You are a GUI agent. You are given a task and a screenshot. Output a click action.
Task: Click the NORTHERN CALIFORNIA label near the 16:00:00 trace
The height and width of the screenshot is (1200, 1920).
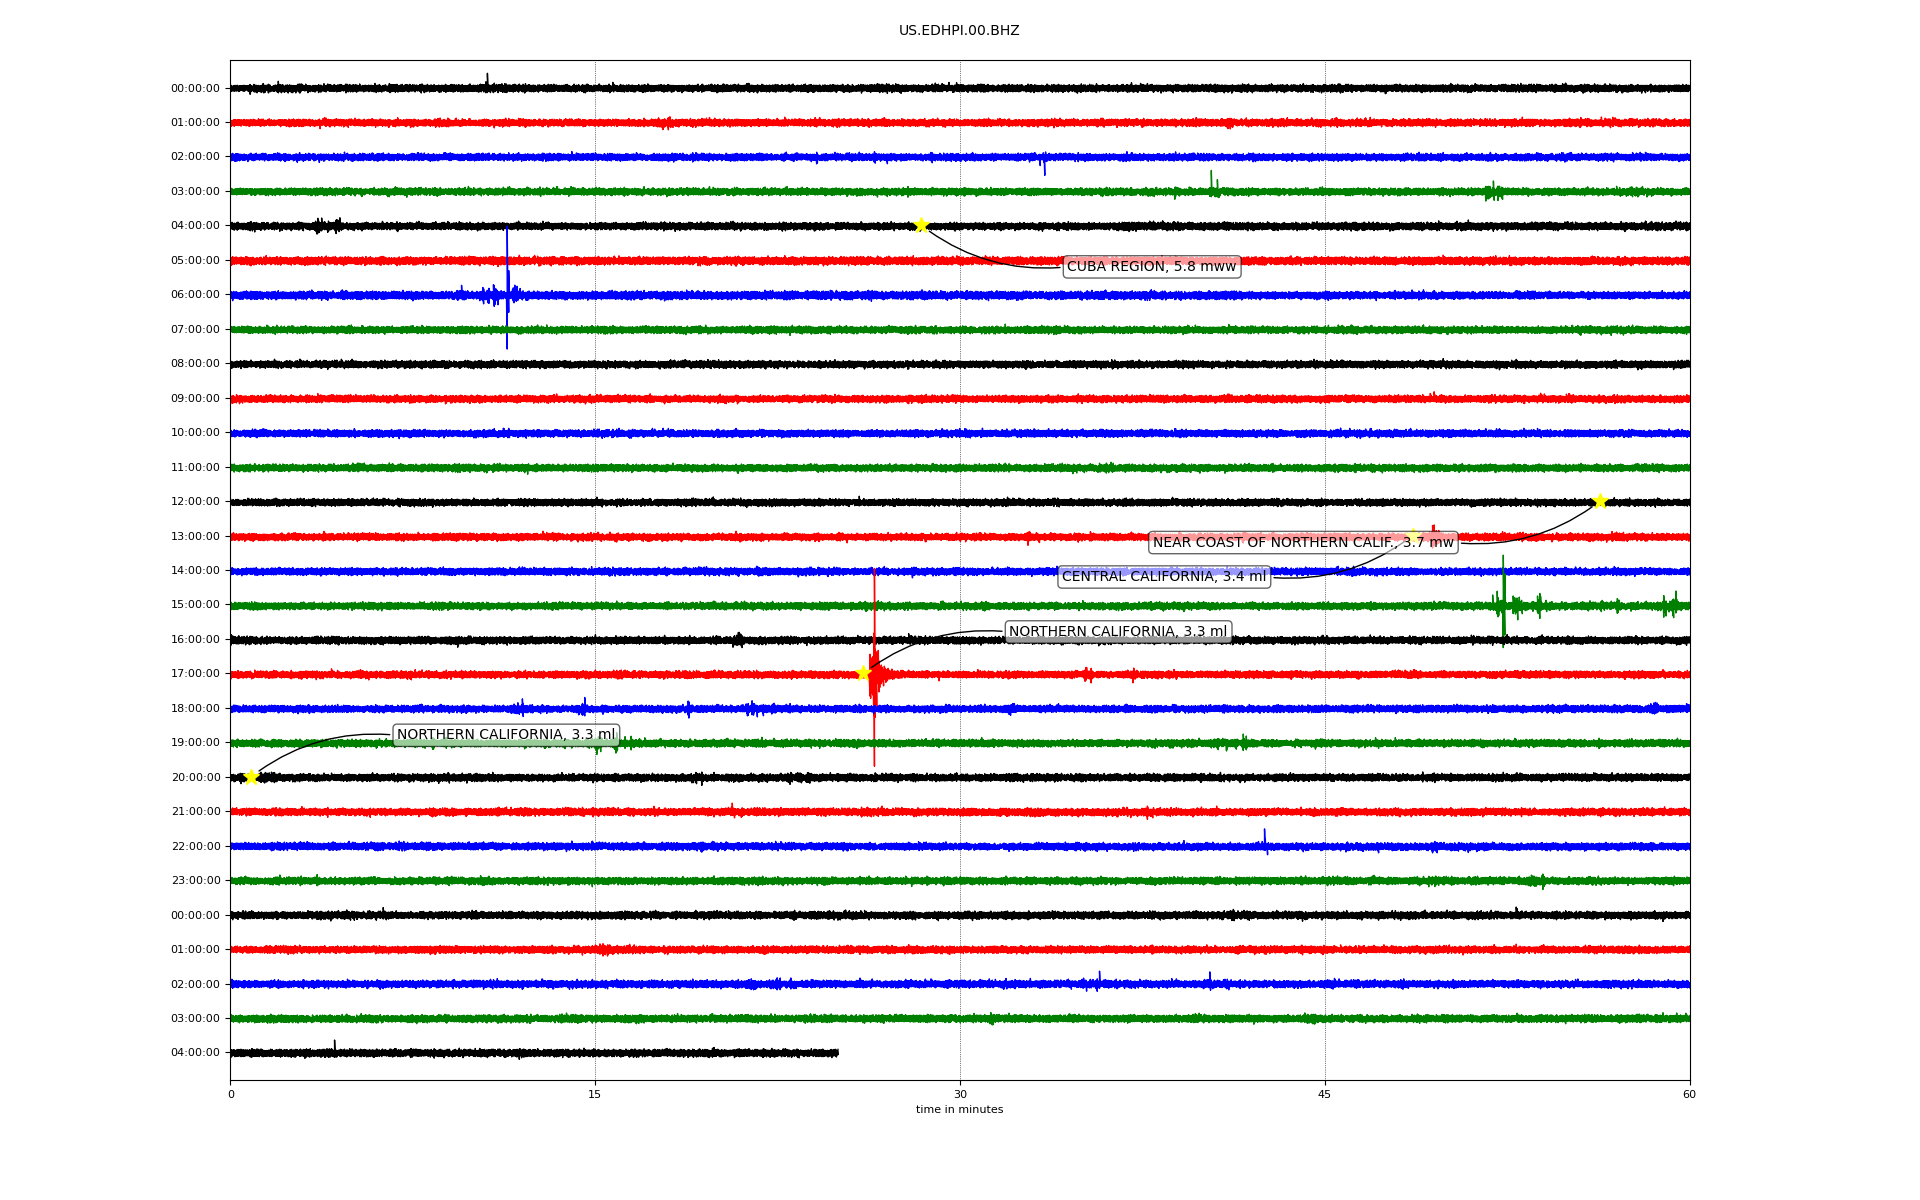point(1117,632)
